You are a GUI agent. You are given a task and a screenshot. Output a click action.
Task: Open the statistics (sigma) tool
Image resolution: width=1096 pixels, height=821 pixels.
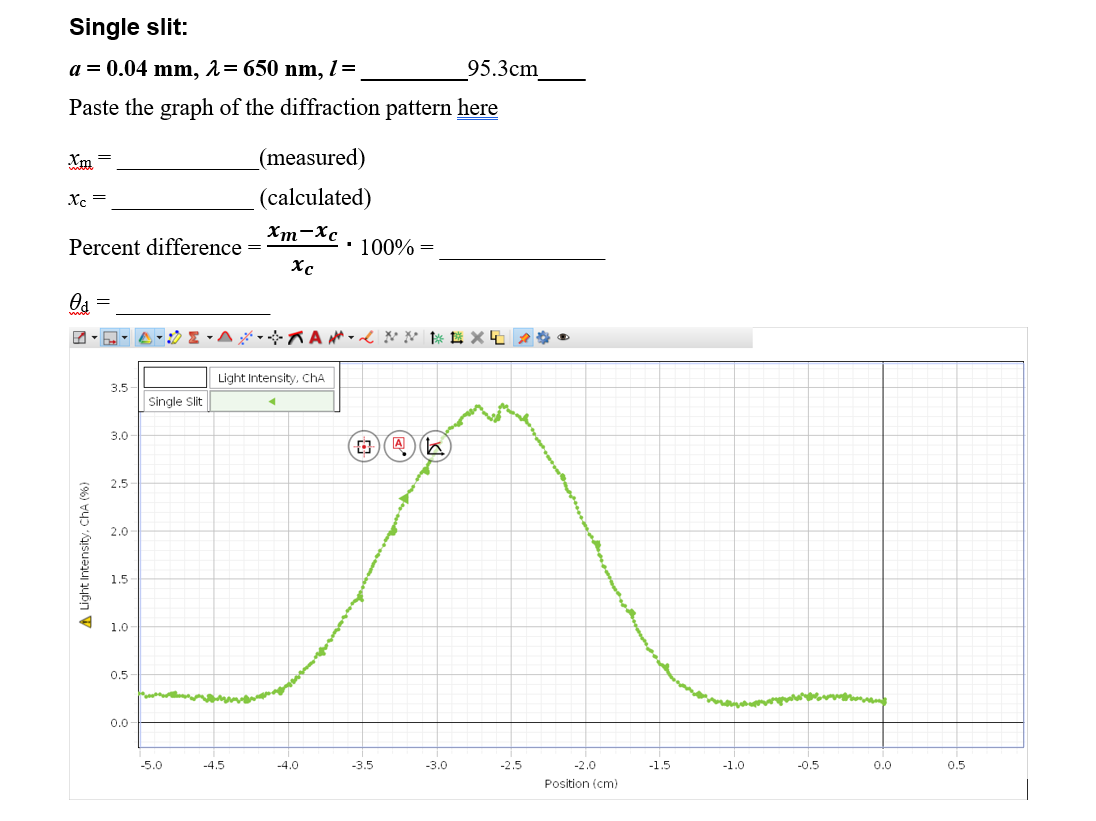click(x=192, y=337)
